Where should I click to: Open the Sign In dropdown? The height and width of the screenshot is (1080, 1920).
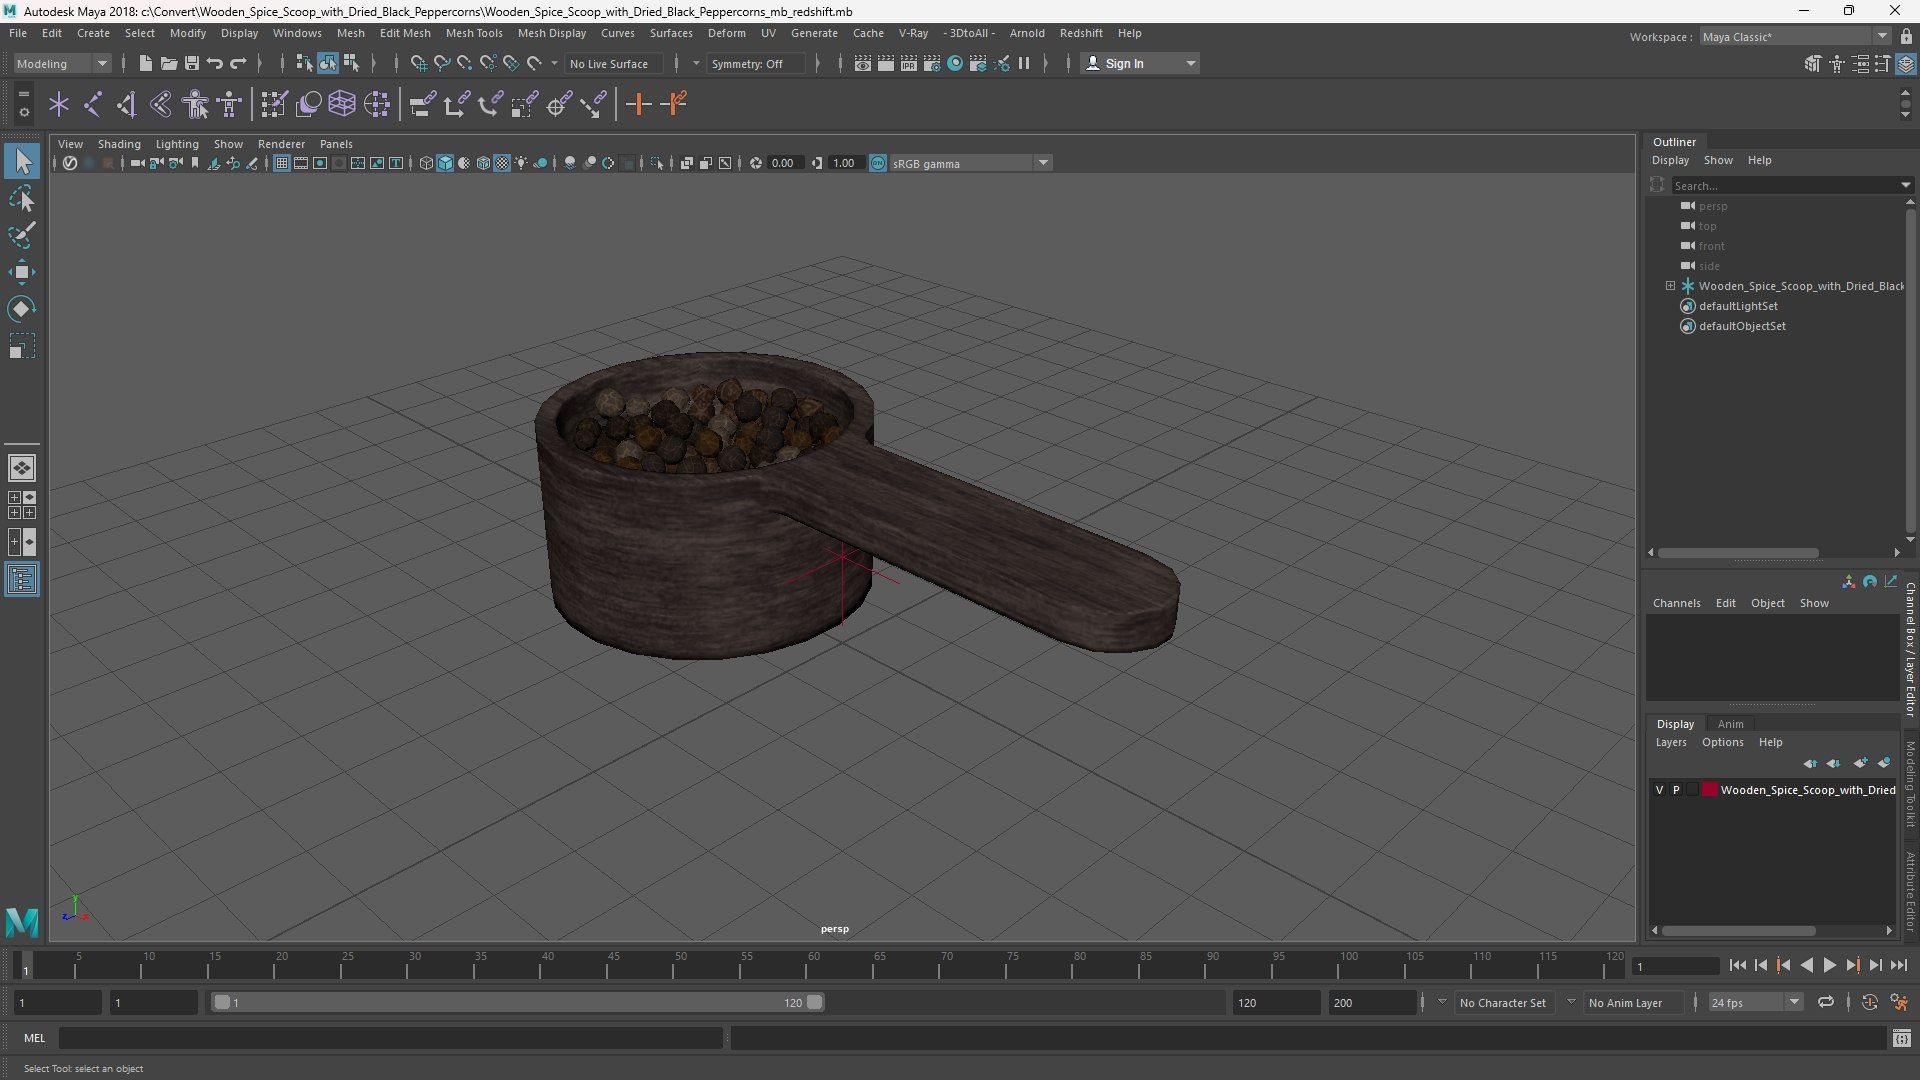[1139, 63]
